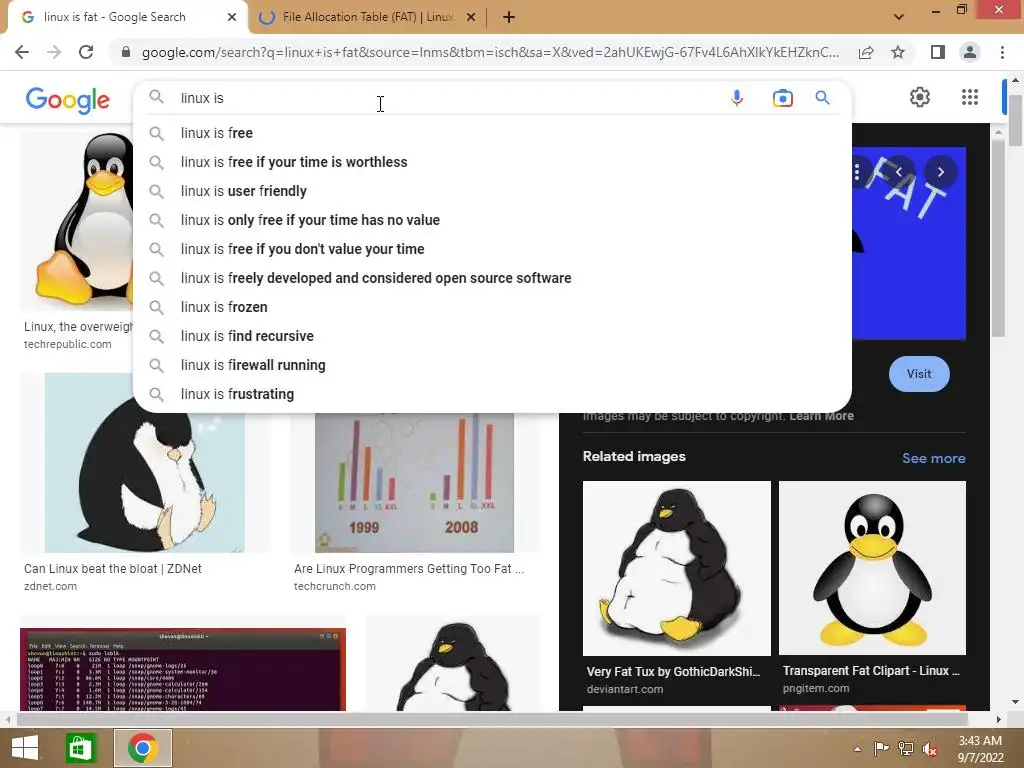
Task: Open Very Fat Tux by GothicDarkShi link
Action: 673,671
